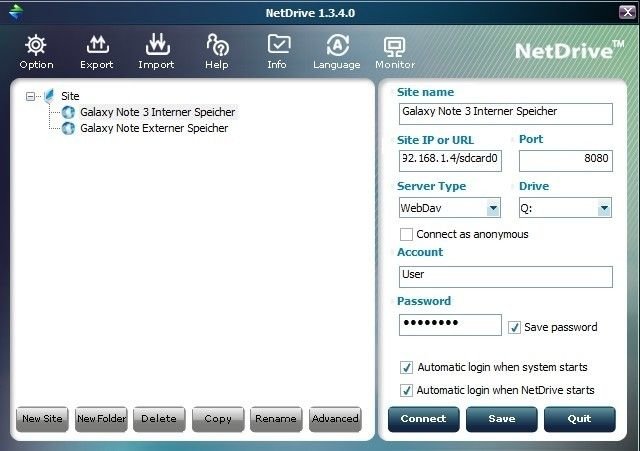This screenshot has width=640, height=451.
Task: Click the Copy button
Action: pyautogui.click(x=218, y=419)
